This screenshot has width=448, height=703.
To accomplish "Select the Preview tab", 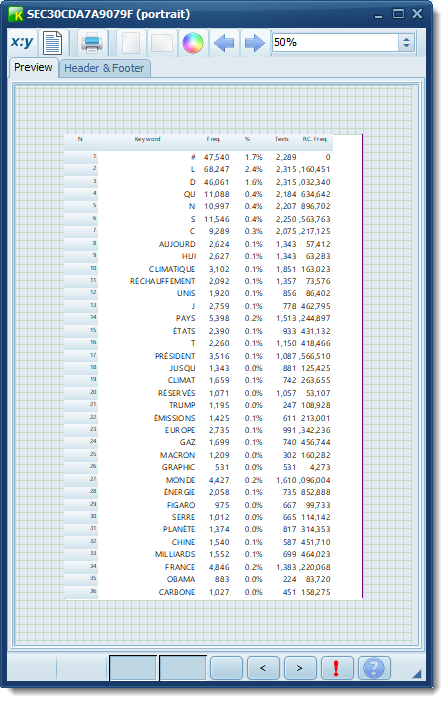I will point(33,67).
